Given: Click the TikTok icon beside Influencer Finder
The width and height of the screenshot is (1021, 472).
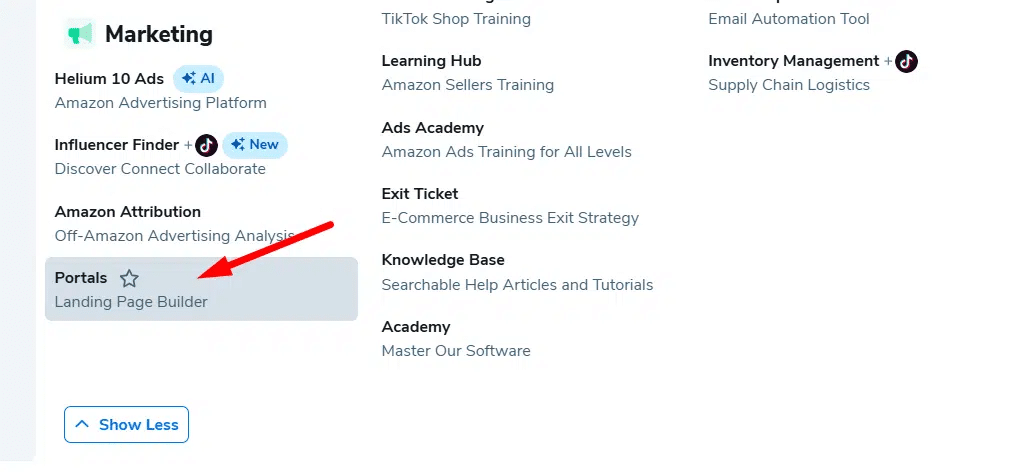Looking at the screenshot, I should pos(206,145).
